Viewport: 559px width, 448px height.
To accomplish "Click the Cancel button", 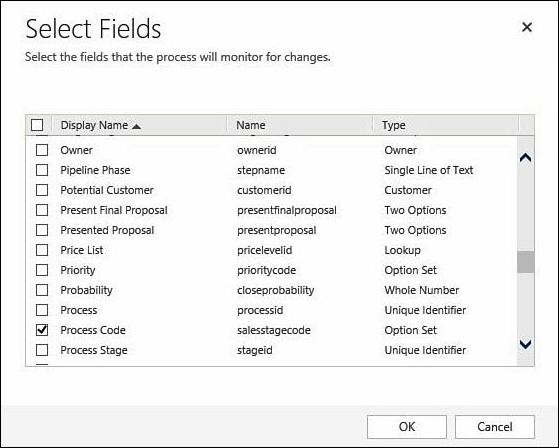I will 494,427.
